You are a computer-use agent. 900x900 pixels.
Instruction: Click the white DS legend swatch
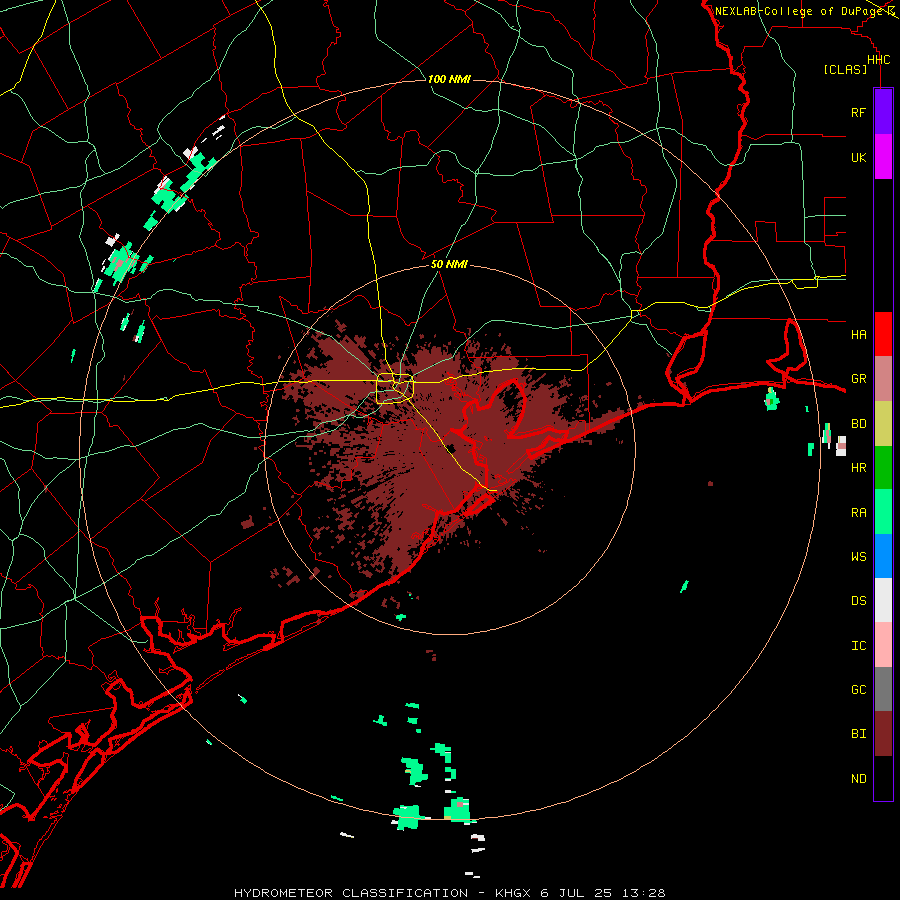(x=883, y=600)
